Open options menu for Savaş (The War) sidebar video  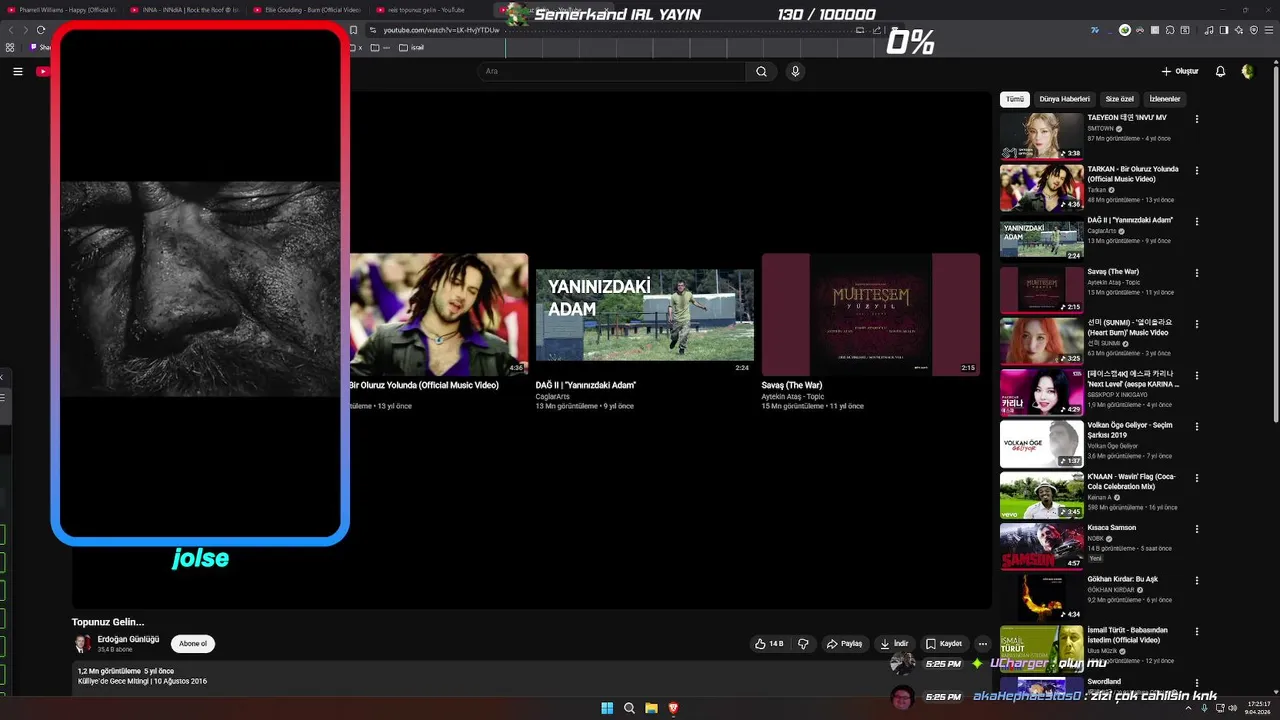[x=1197, y=273]
